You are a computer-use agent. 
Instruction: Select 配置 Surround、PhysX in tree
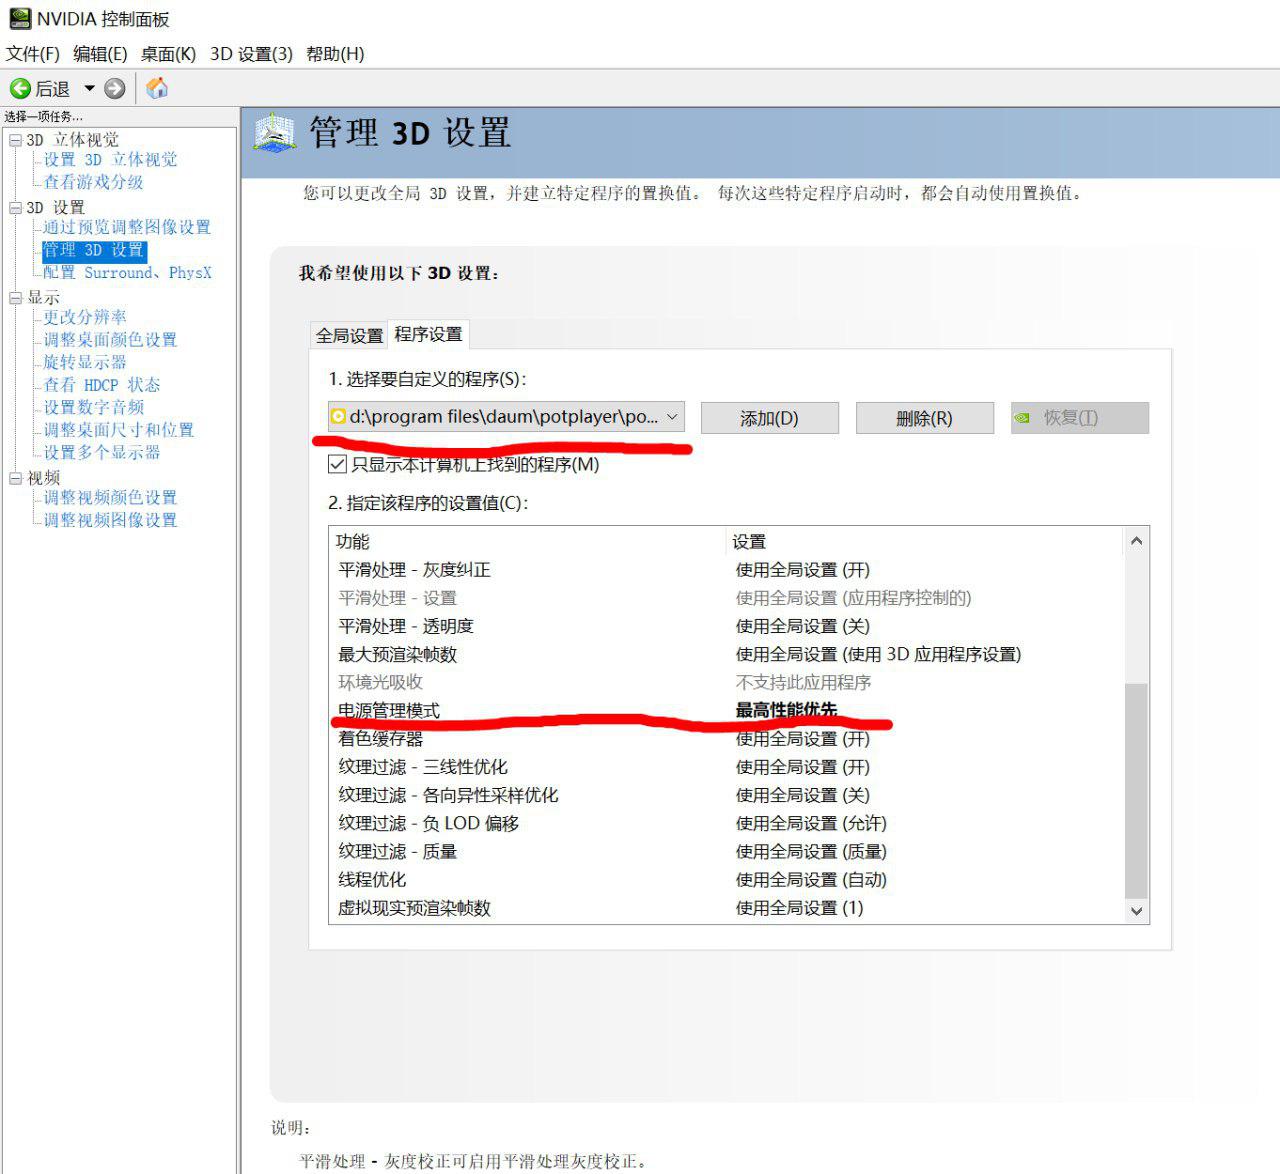pyautogui.click(x=127, y=273)
